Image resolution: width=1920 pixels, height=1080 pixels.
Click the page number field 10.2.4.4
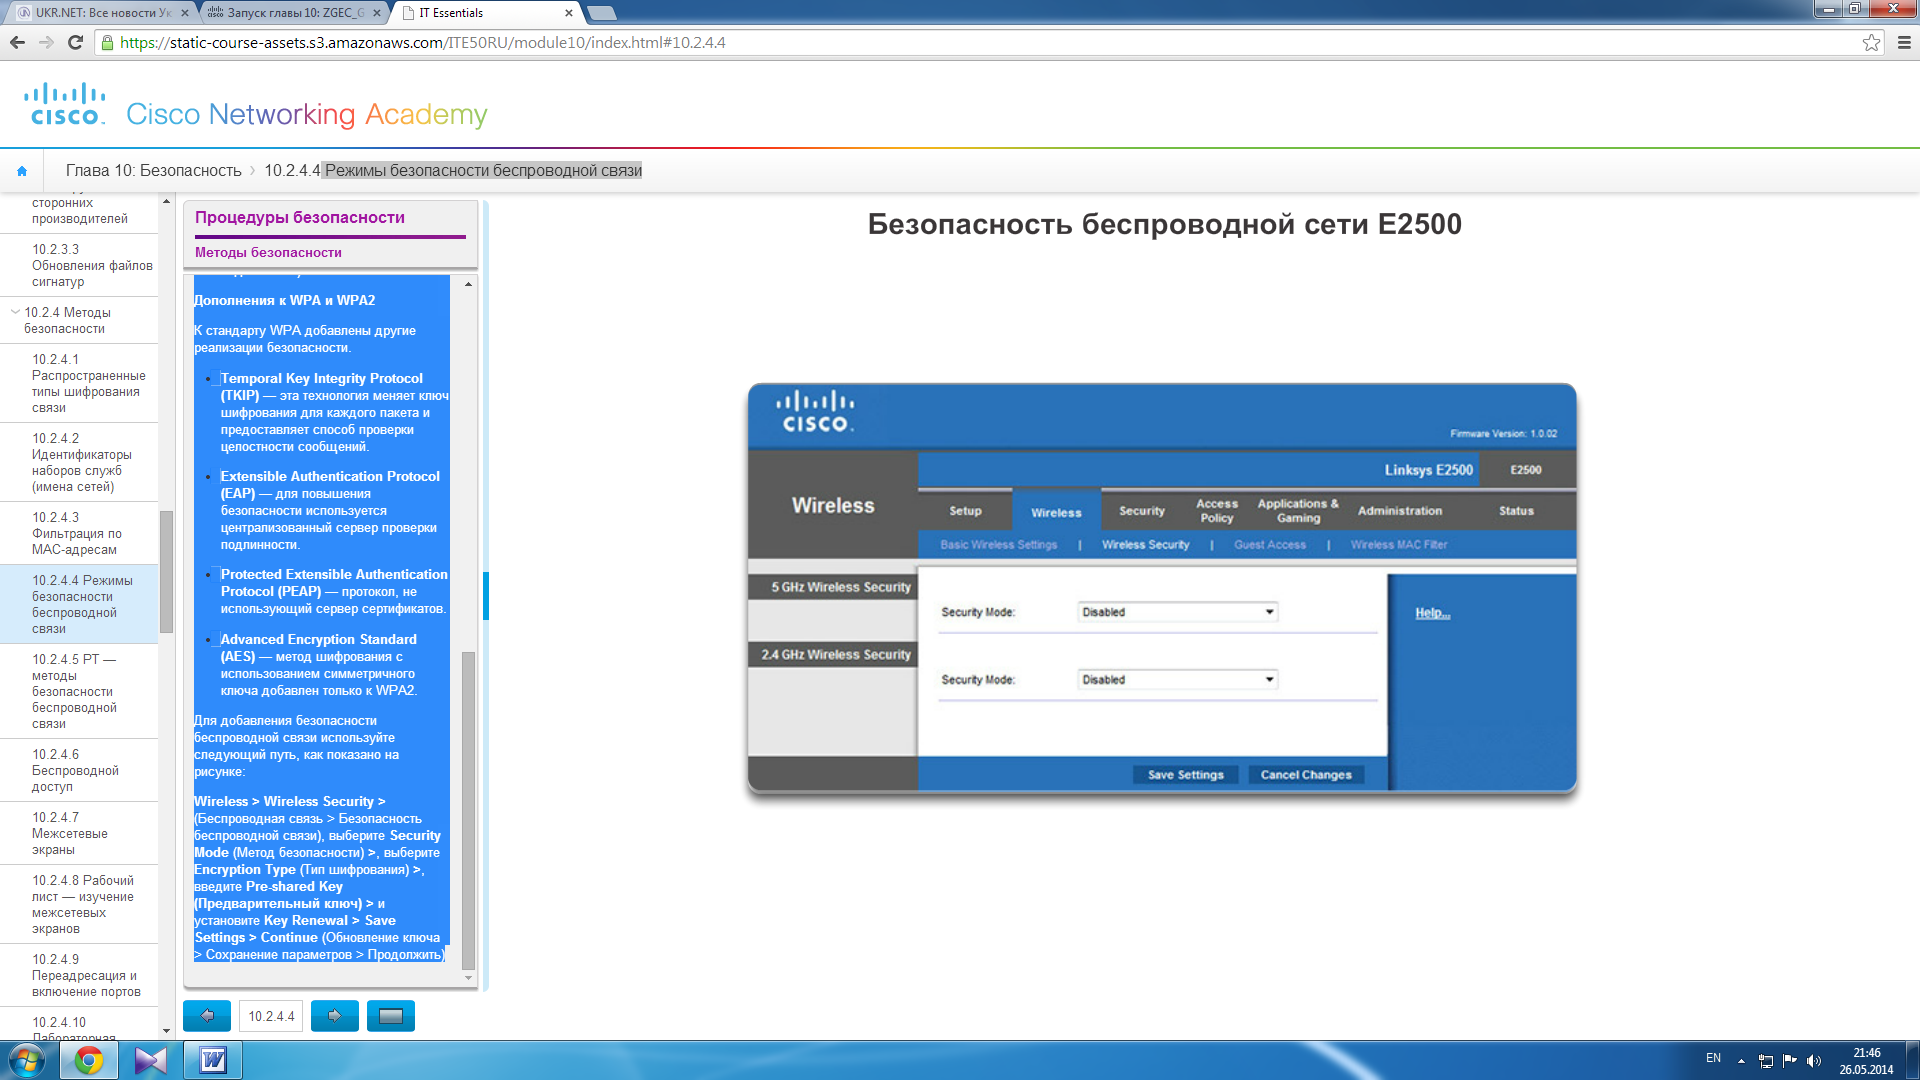pyautogui.click(x=271, y=1016)
